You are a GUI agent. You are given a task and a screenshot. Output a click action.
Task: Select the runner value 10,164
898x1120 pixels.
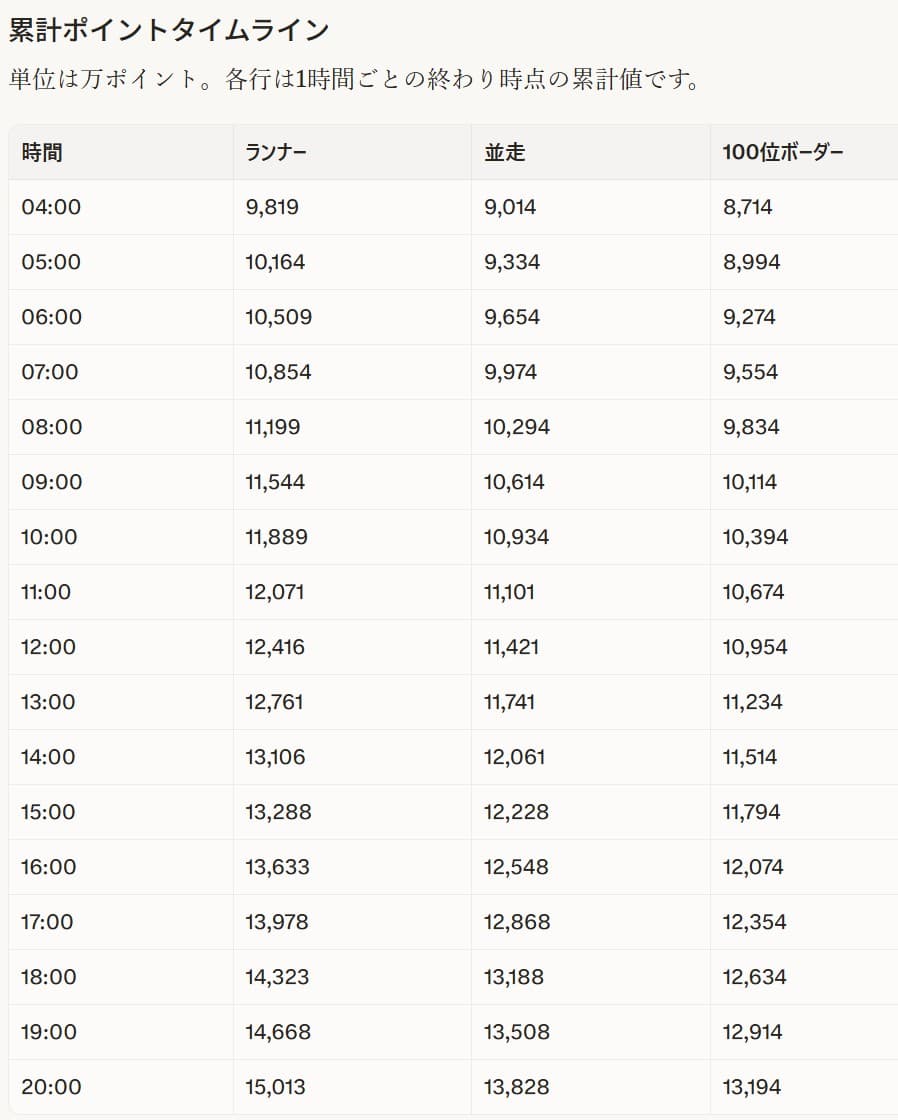tap(275, 263)
